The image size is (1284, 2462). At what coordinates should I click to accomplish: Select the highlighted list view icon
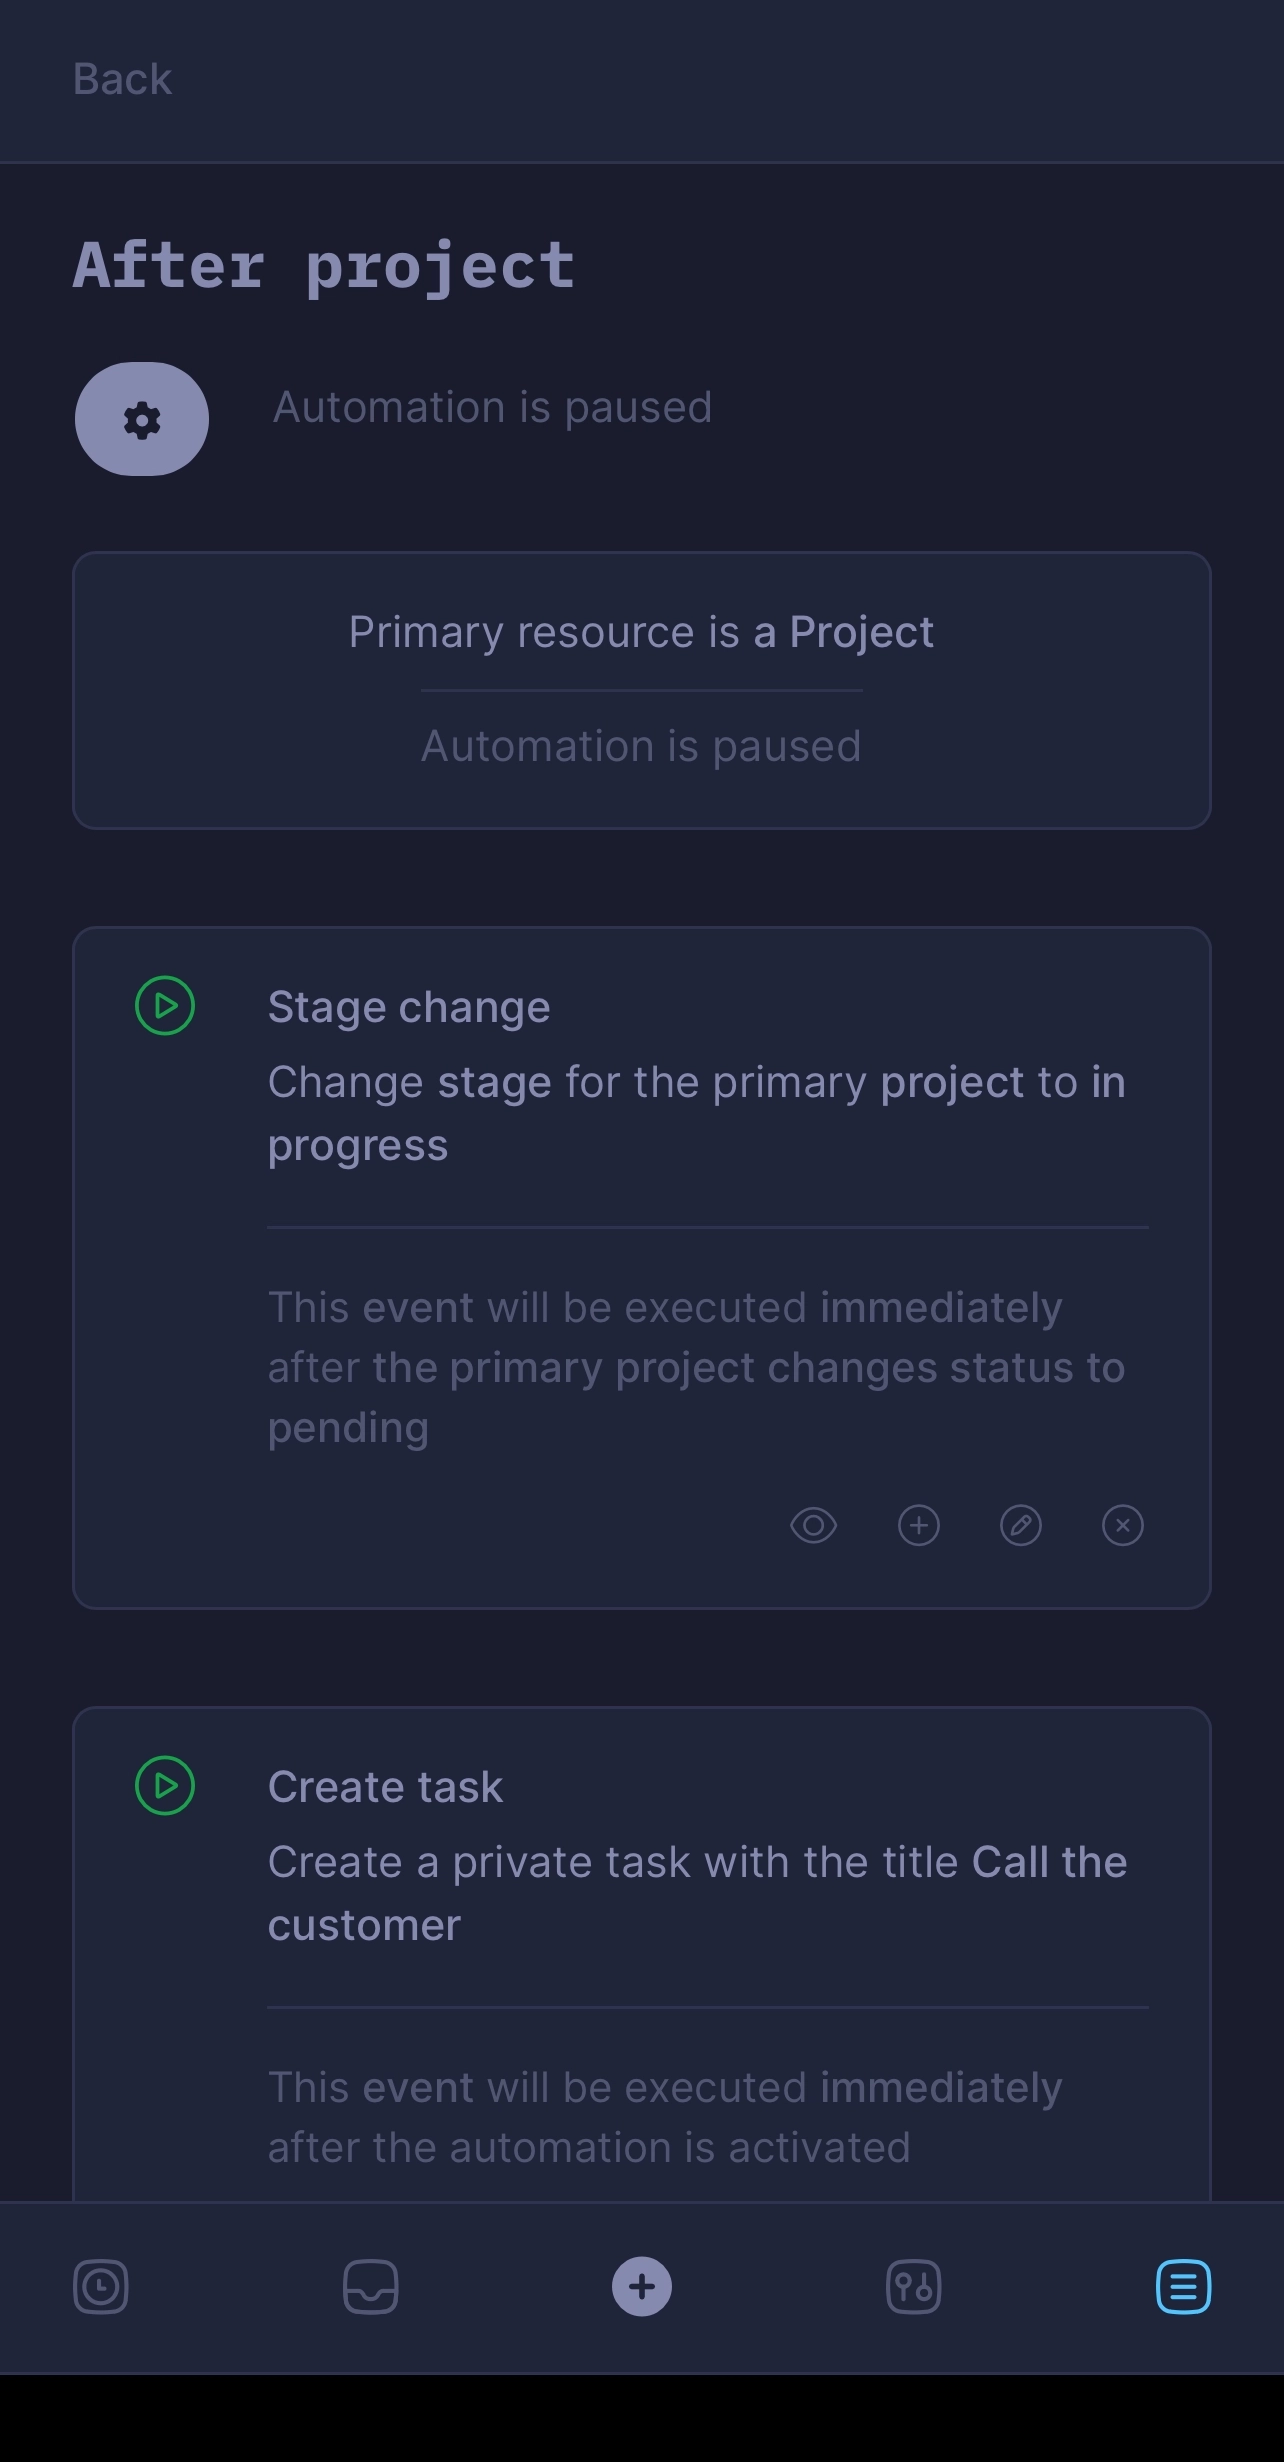pyautogui.click(x=1183, y=2285)
